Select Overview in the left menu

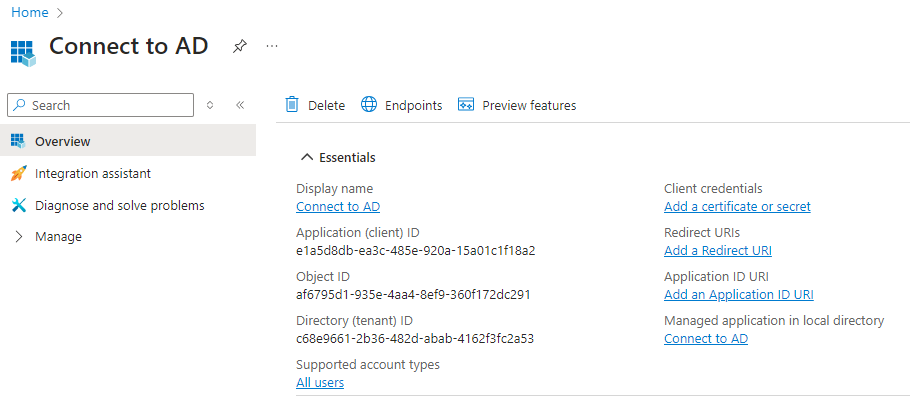coord(128,140)
